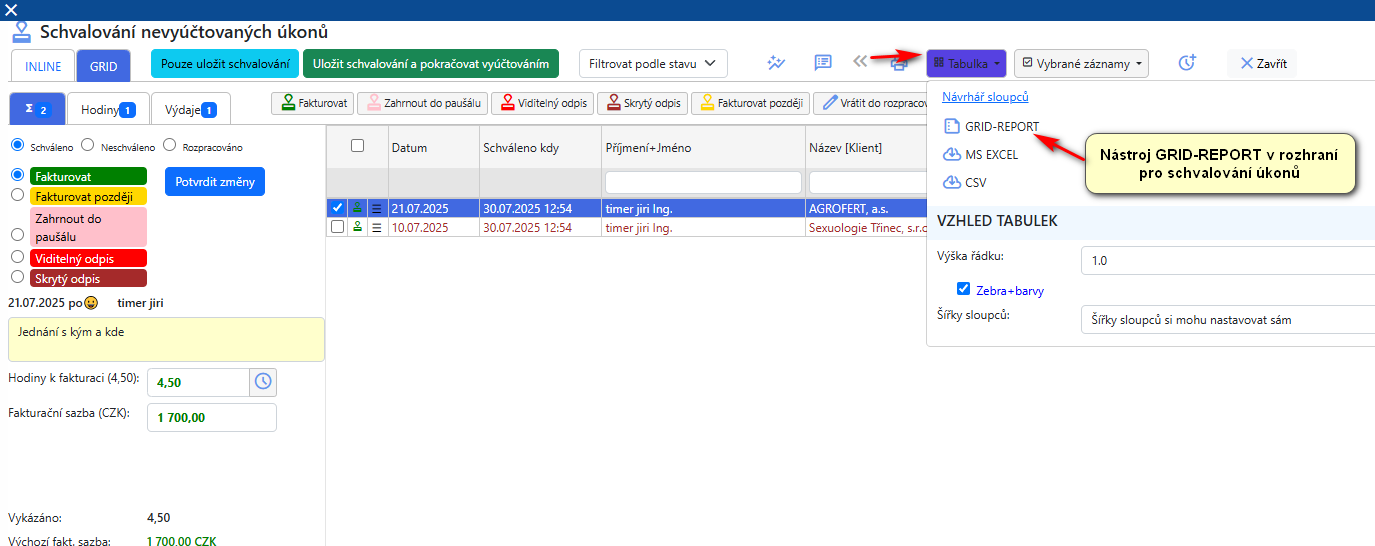Click the clock-plus icon beside Vybrané záznamy
Viewport: 1375px width, 546px height.
click(1187, 63)
